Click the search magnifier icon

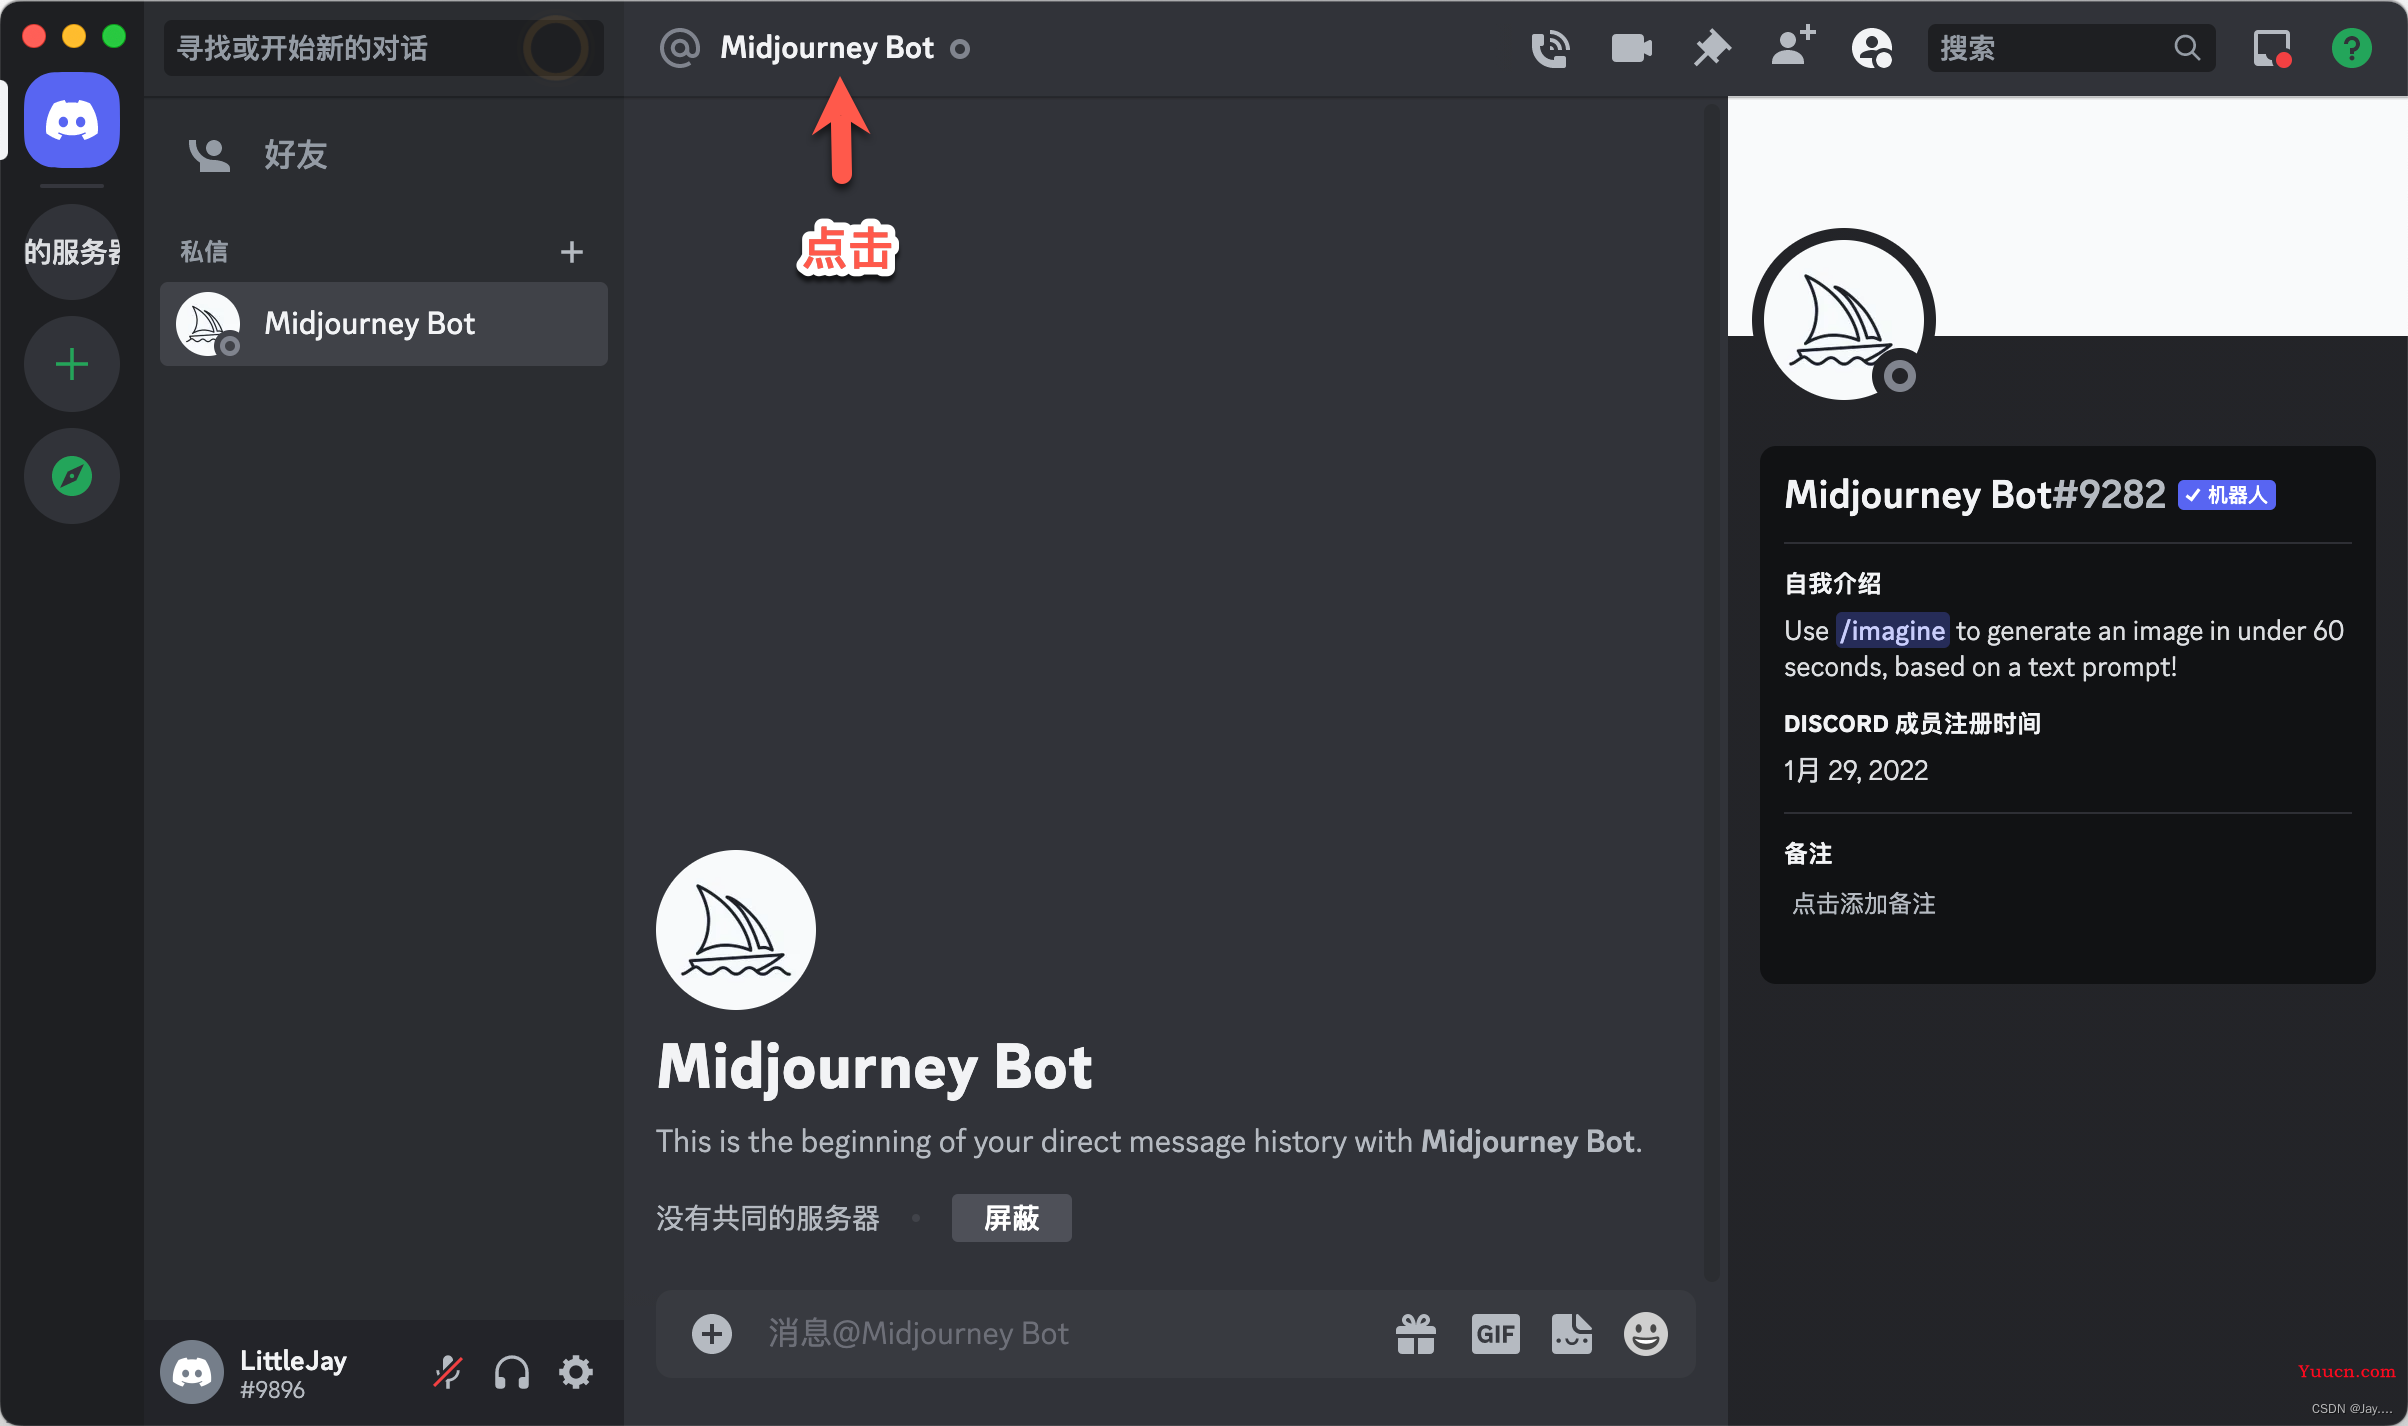tap(2187, 48)
